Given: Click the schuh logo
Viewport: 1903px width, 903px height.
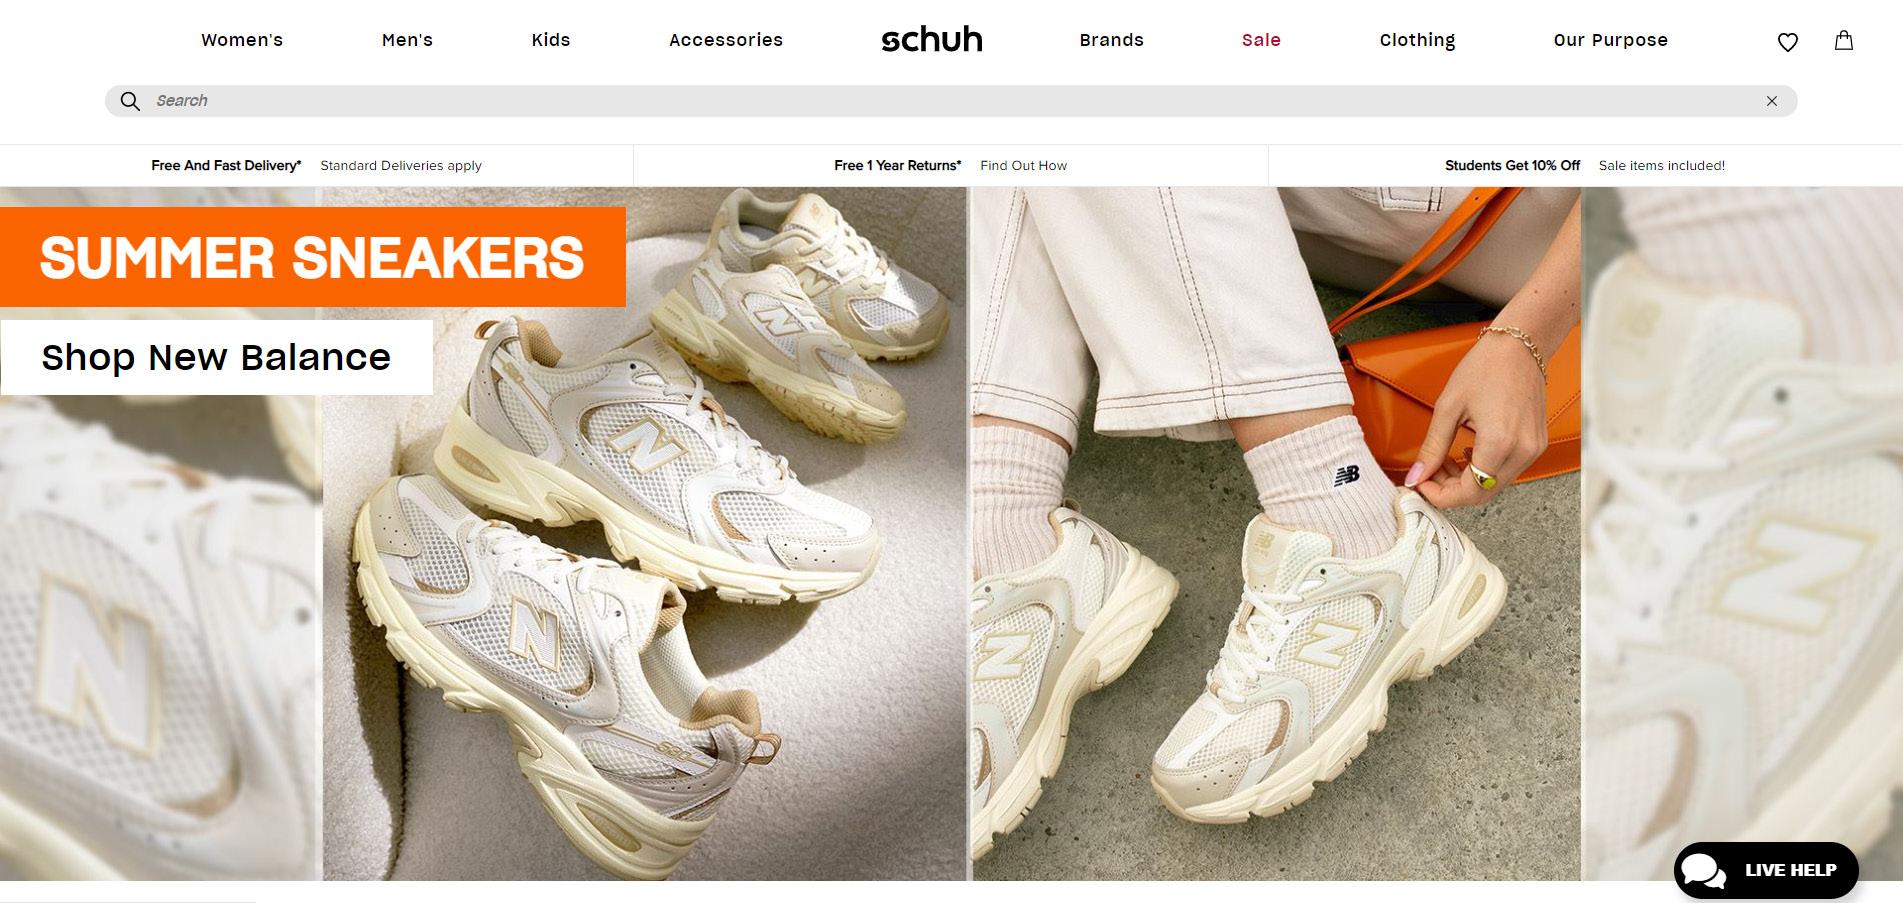Looking at the screenshot, I should click(932, 40).
